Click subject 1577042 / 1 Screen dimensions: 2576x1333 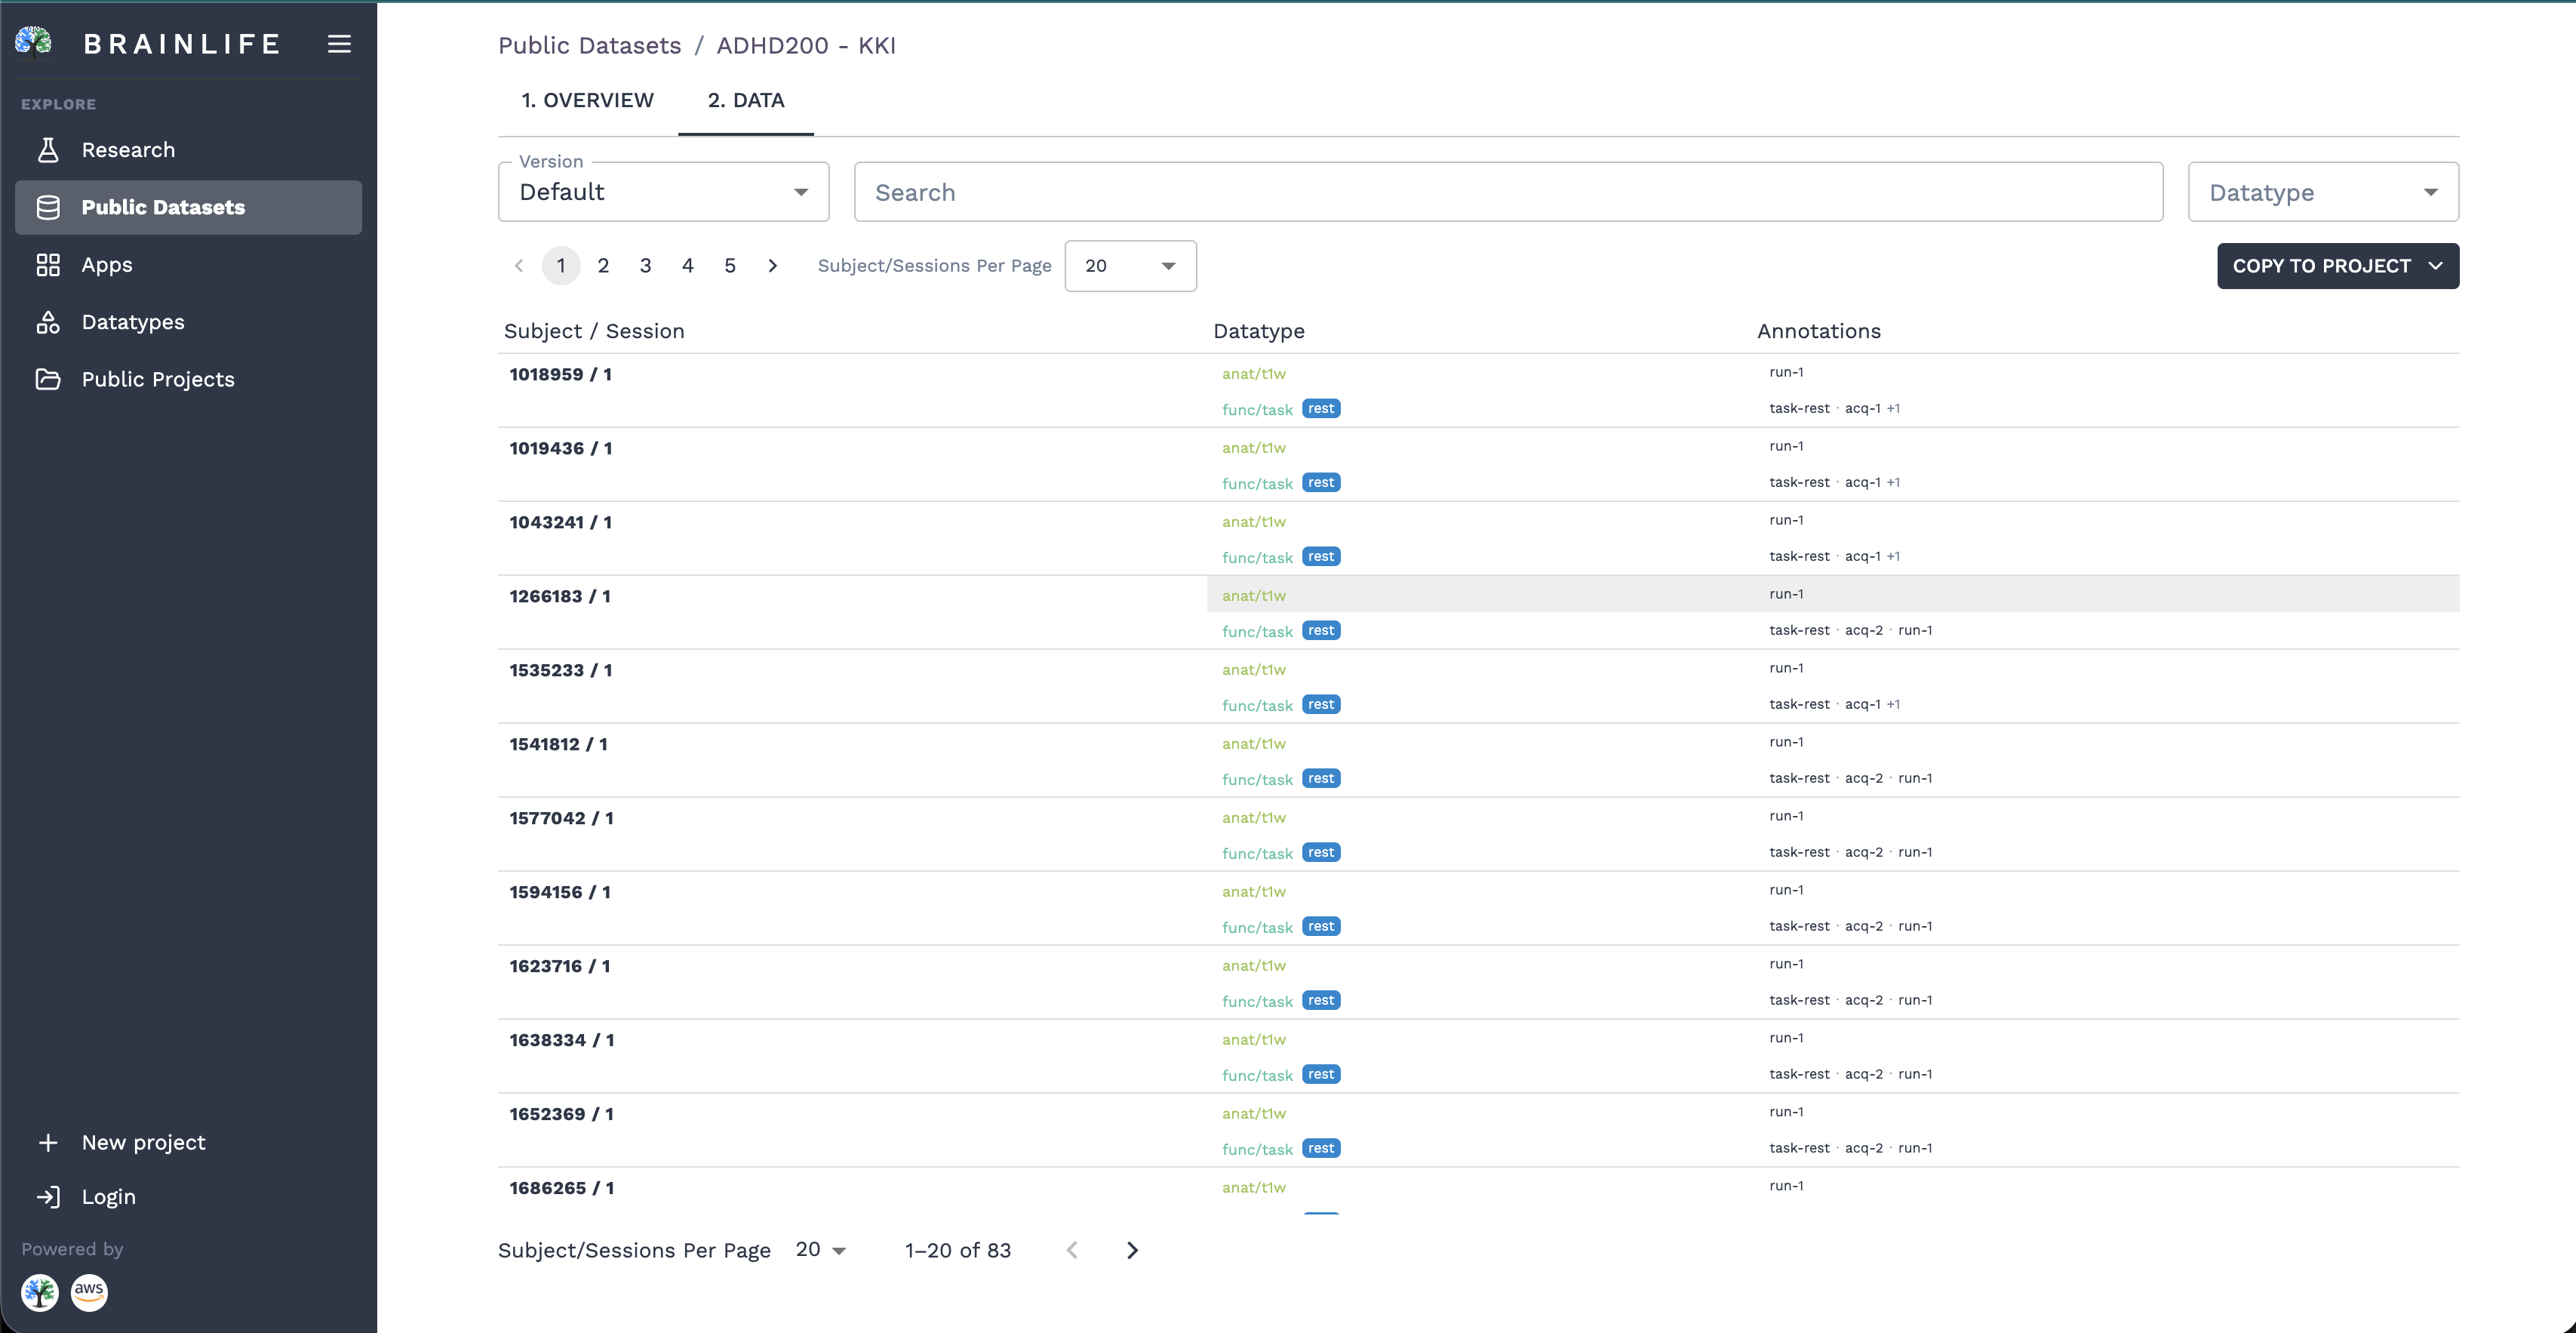coord(561,819)
